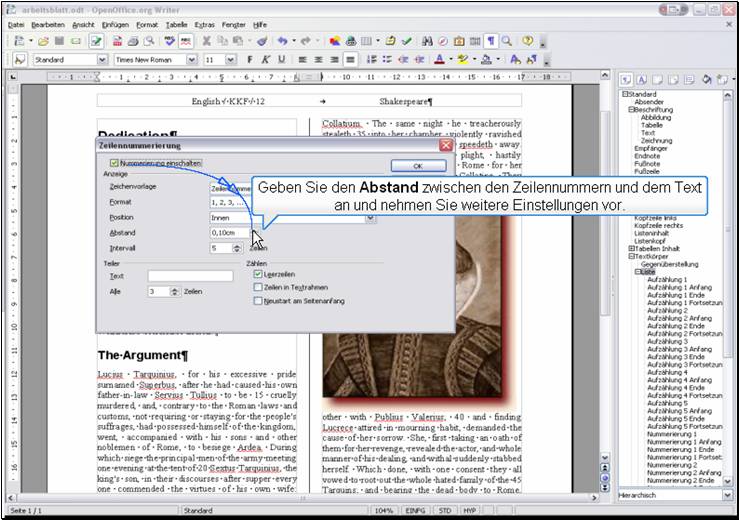
Task: Click the Help question mark icon
Action: coord(527,41)
